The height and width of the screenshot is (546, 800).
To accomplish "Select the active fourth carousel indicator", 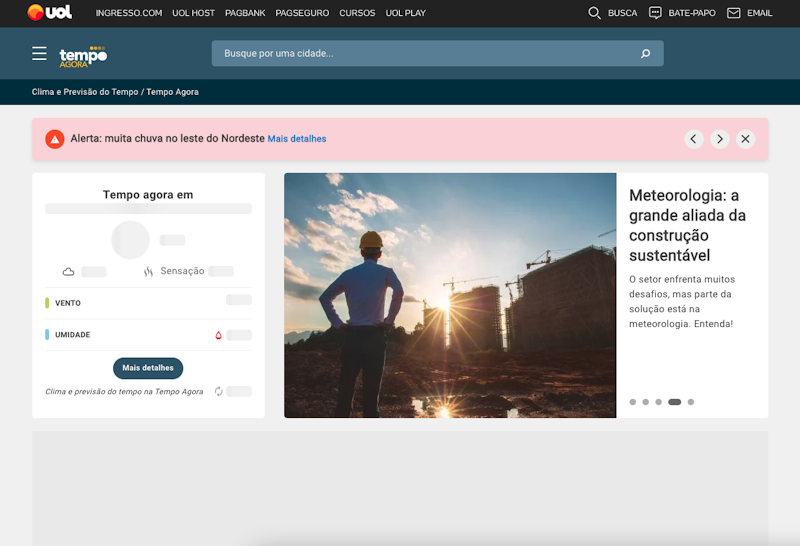I will (x=674, y=402).
